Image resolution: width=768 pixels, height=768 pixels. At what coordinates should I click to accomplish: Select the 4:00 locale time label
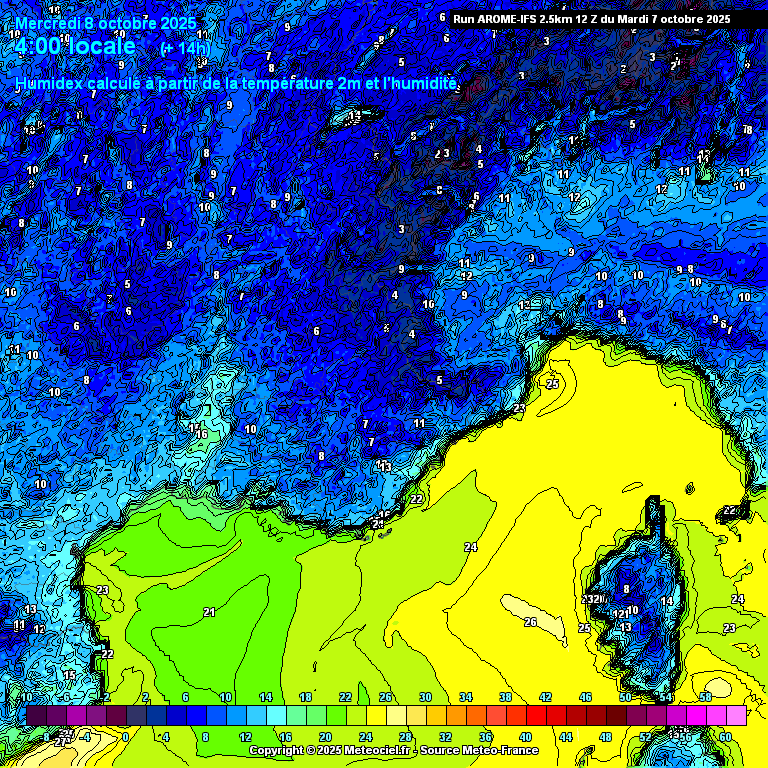point(75,46)
